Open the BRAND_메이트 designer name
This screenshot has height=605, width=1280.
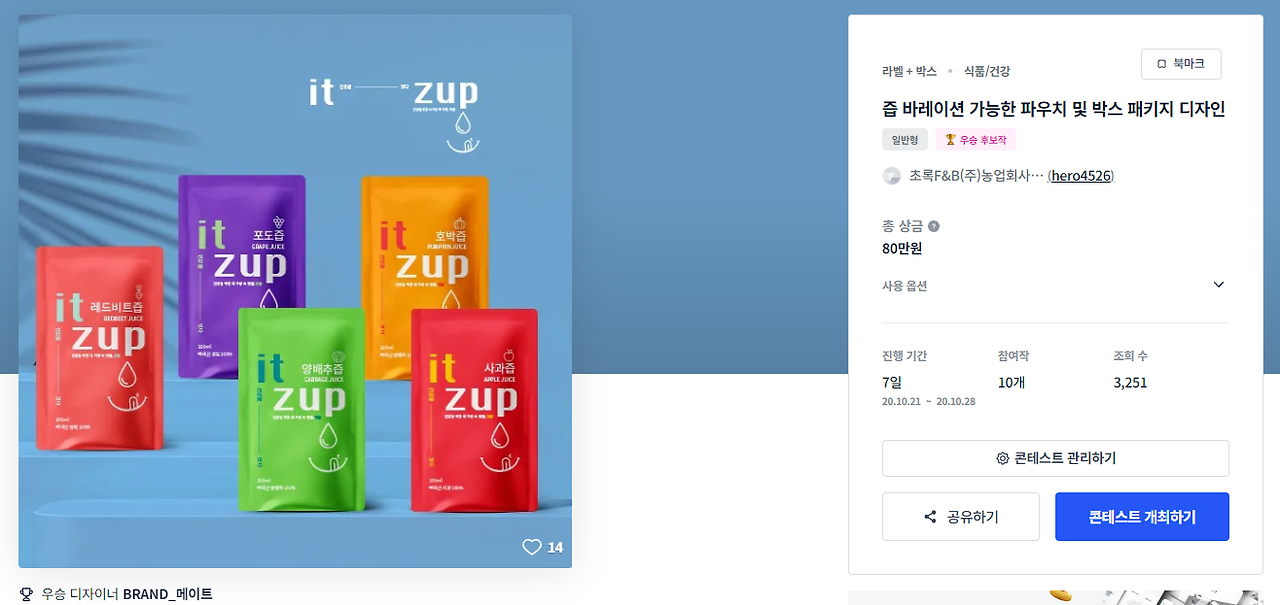168,594
